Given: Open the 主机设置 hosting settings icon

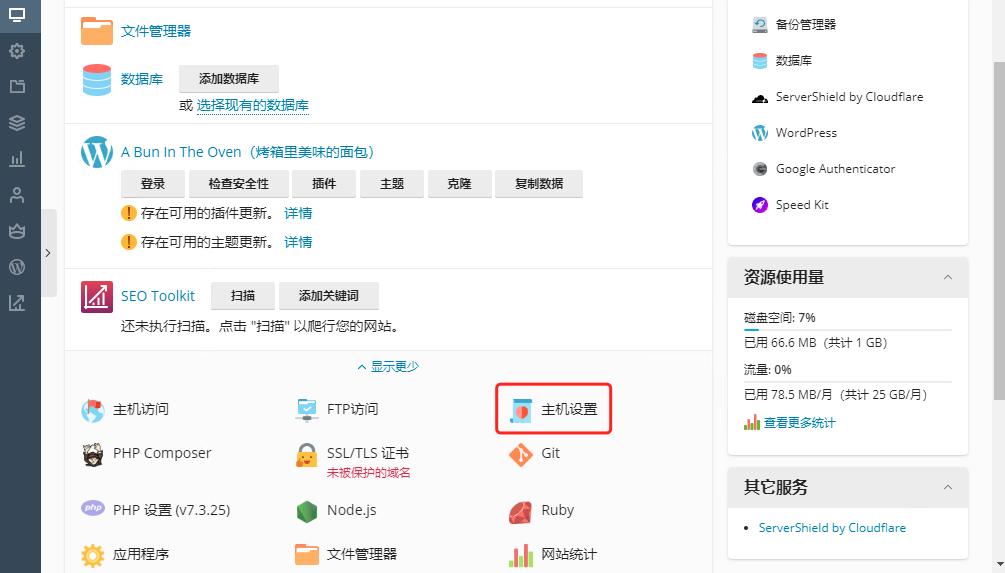Looking at the screenshot, I should [x=521, y=410].
